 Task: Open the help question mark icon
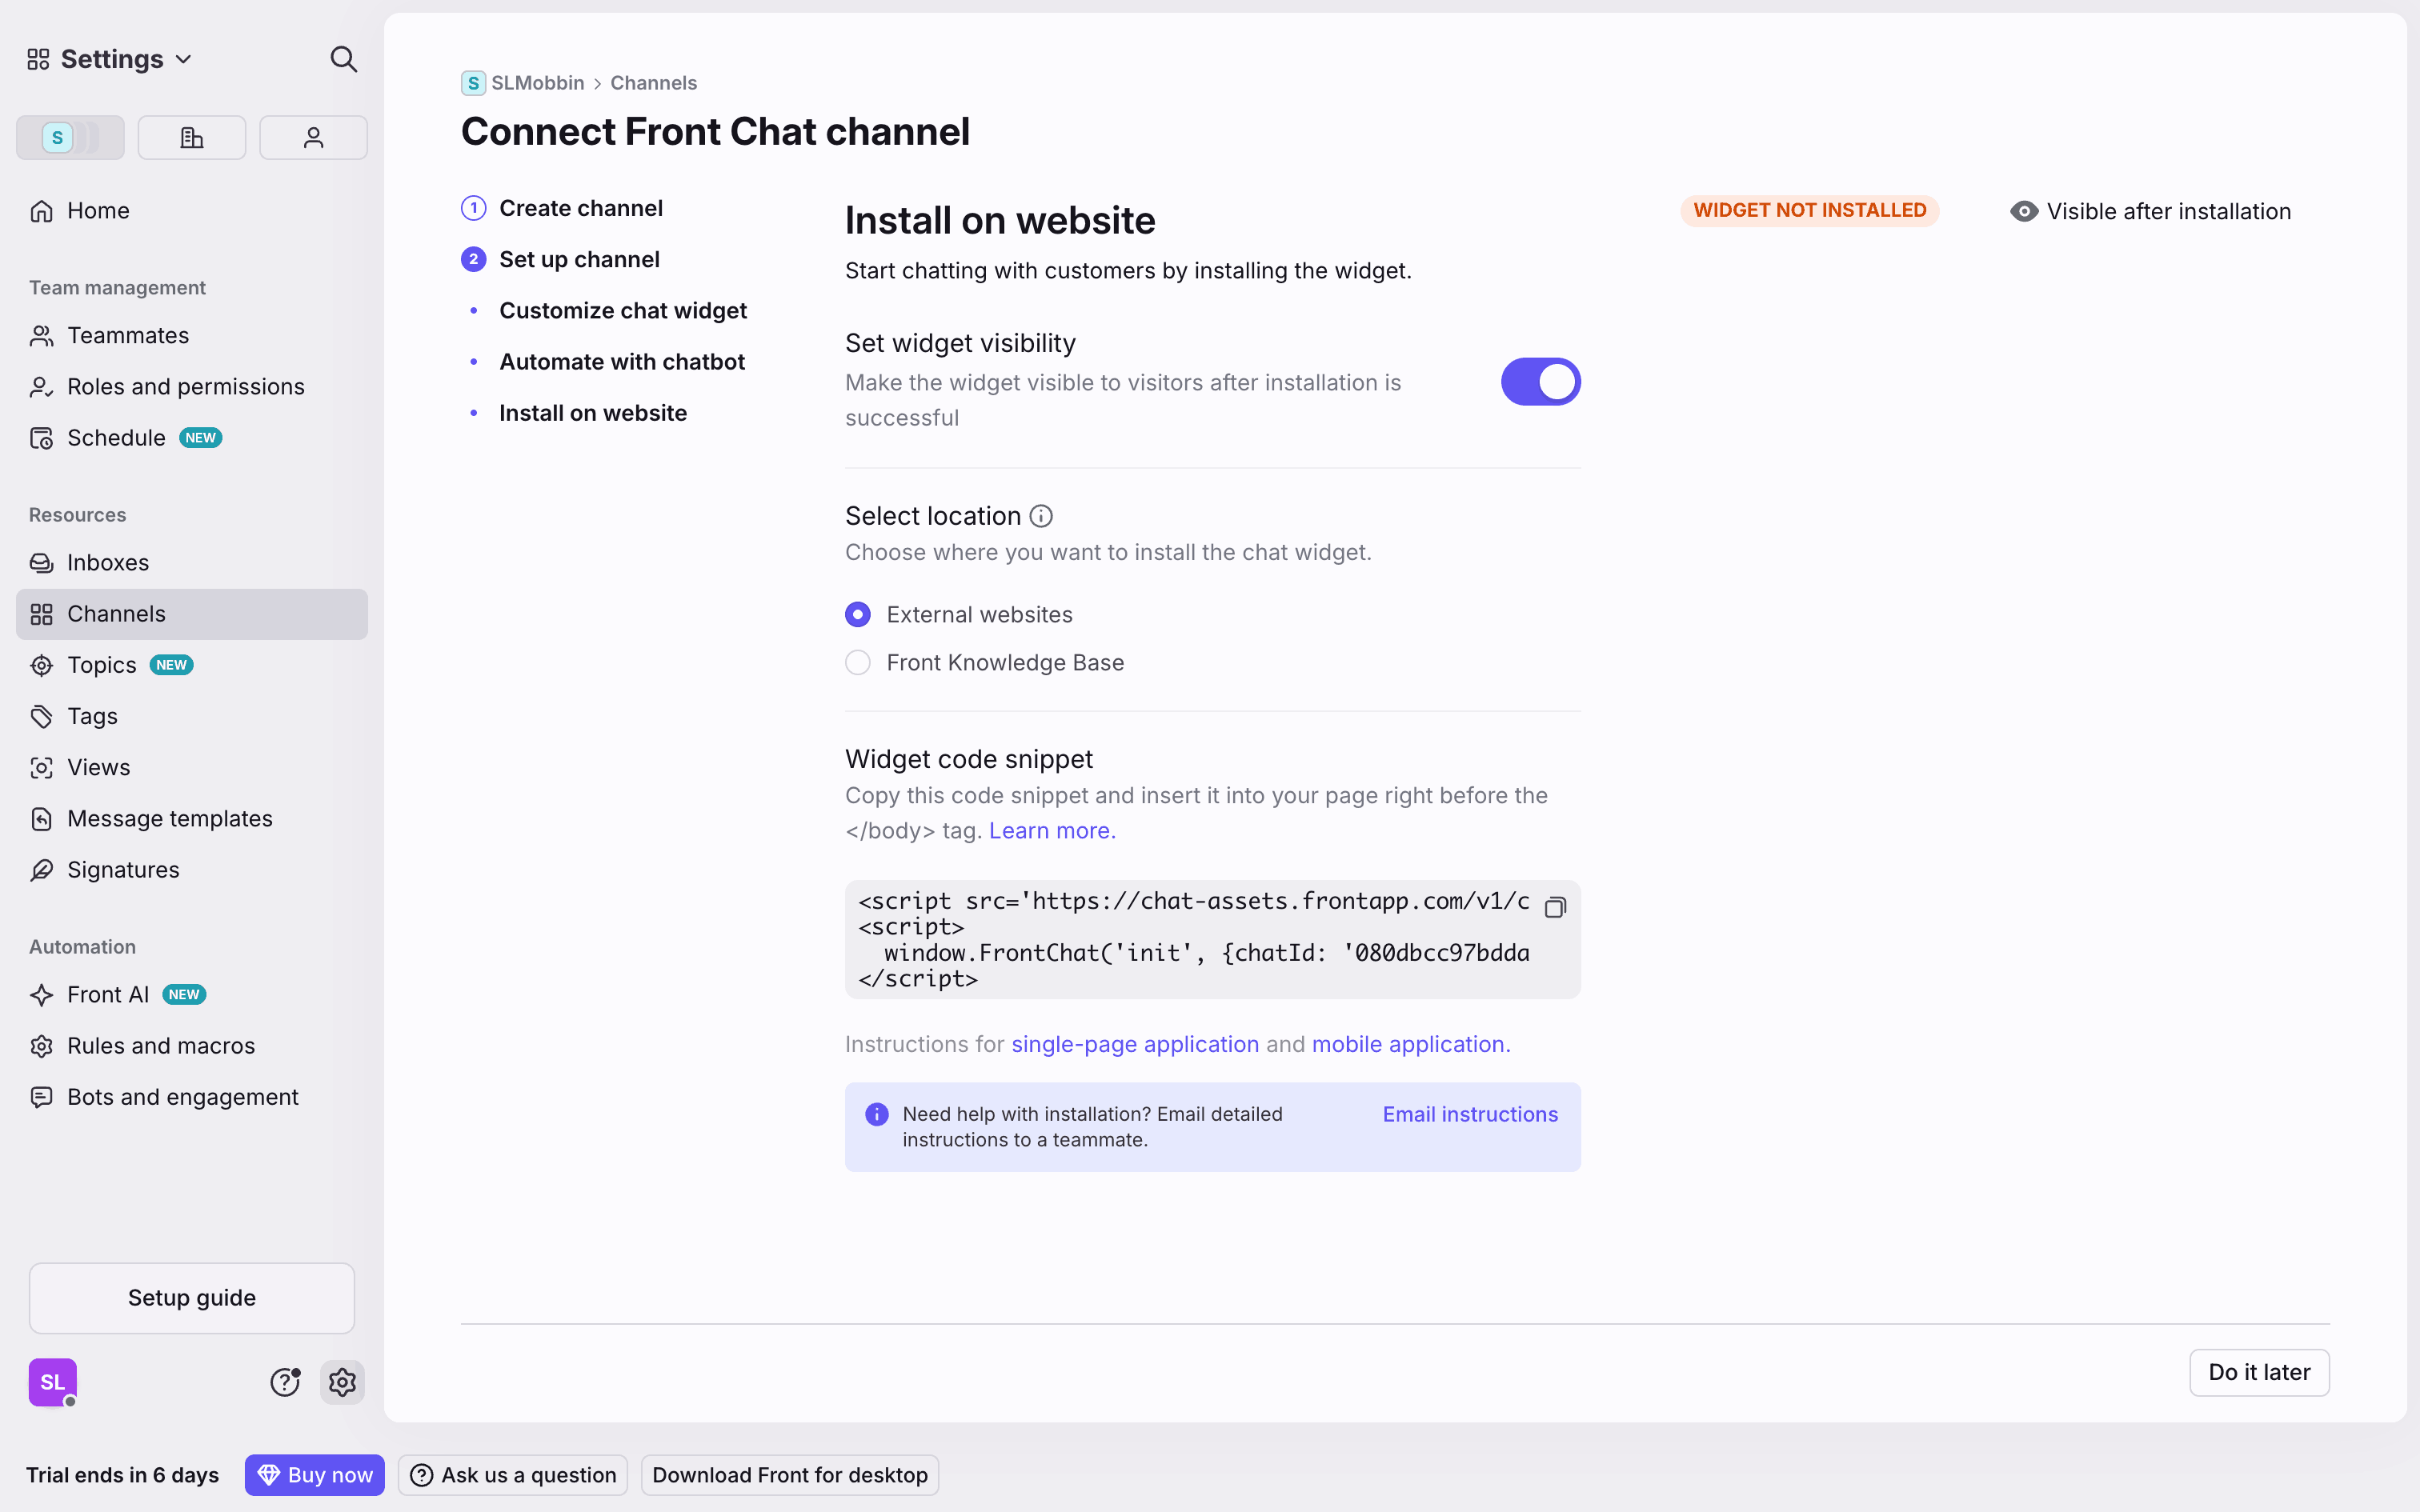[285, 1382]
